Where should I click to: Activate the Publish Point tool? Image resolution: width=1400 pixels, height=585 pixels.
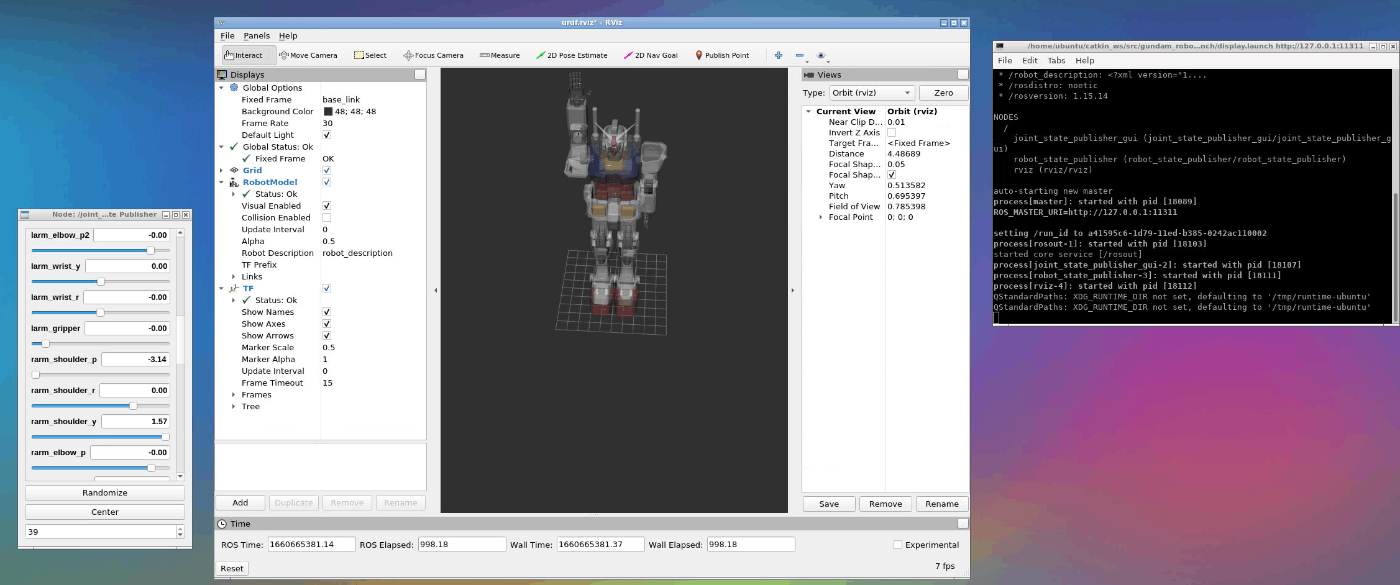click(x=721, y=55)
